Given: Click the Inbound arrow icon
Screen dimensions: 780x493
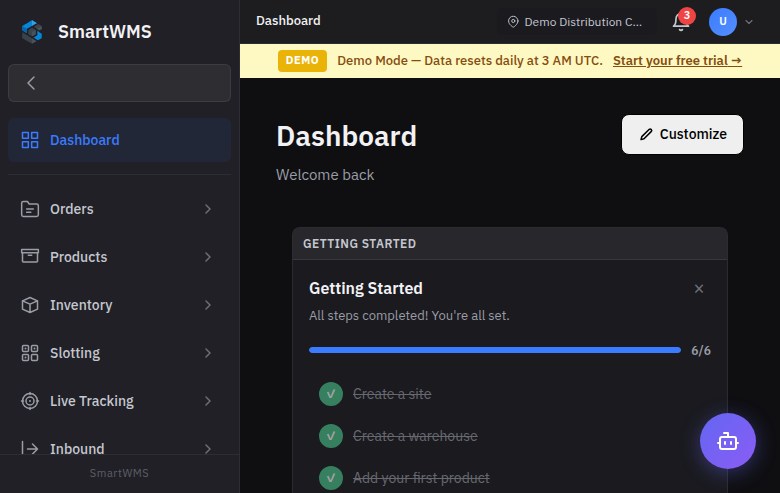Looking at the screenshot, I should [x=30, y=448].
